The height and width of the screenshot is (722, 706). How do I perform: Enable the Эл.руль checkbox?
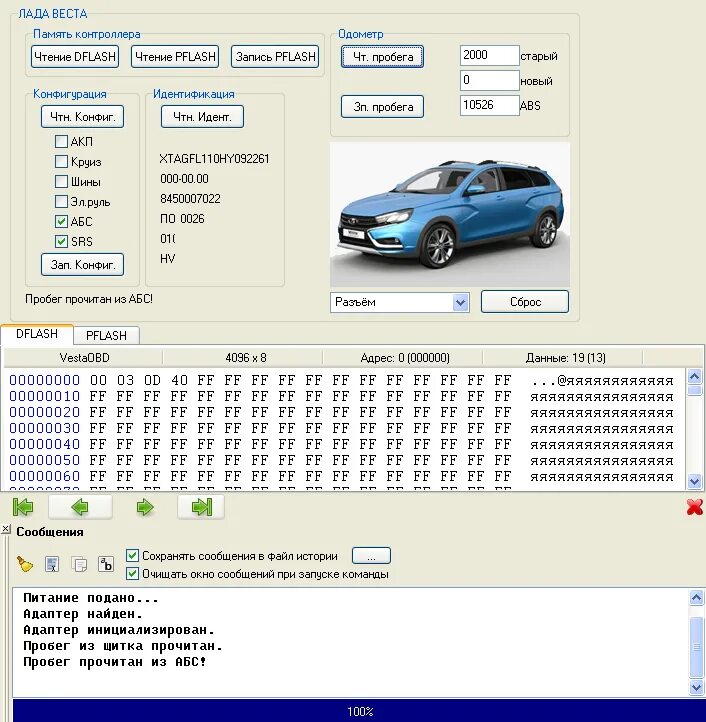61,201
